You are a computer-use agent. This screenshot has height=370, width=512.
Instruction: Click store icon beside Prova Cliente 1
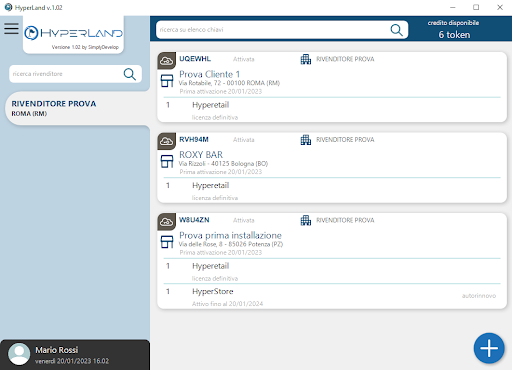click(x=167, y=81)
